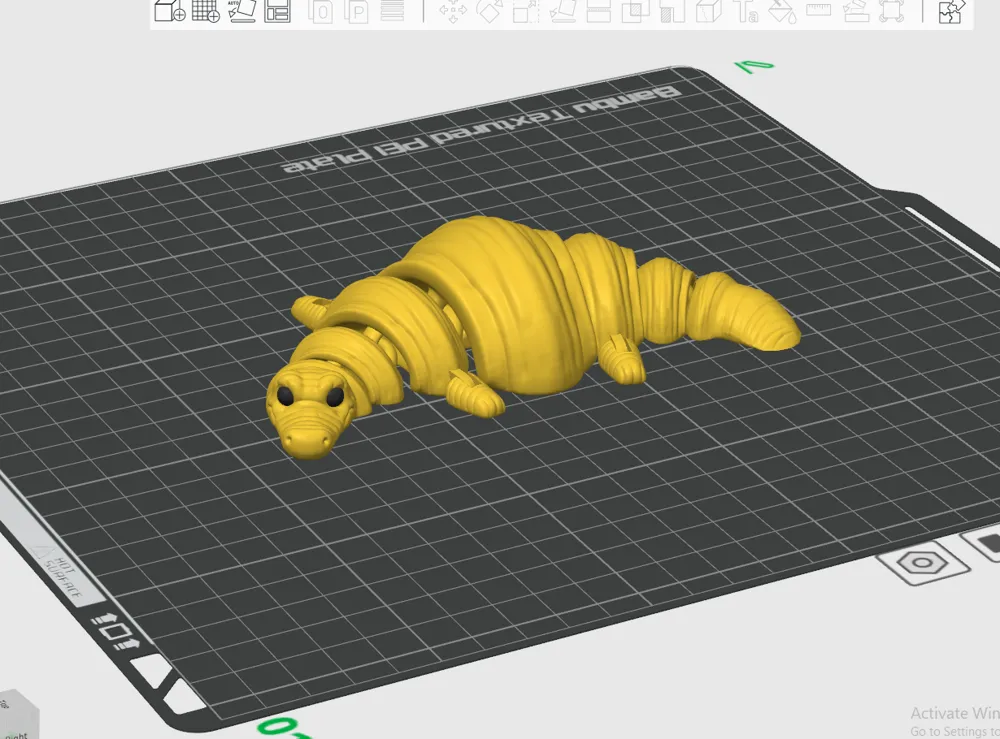1000x739 pixels.
Task: Open the Mesh boolean tool
Action: point(635,11)
